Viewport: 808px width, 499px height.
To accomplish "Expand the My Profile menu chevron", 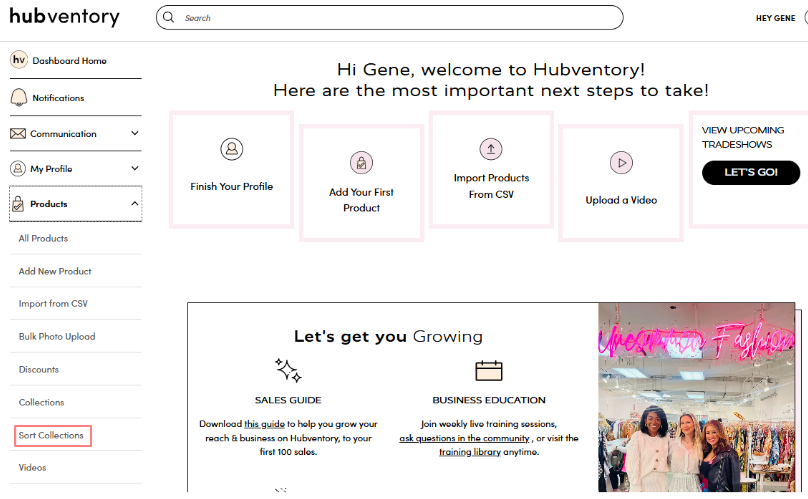I will pyautogui.click(x=134, y=168).
